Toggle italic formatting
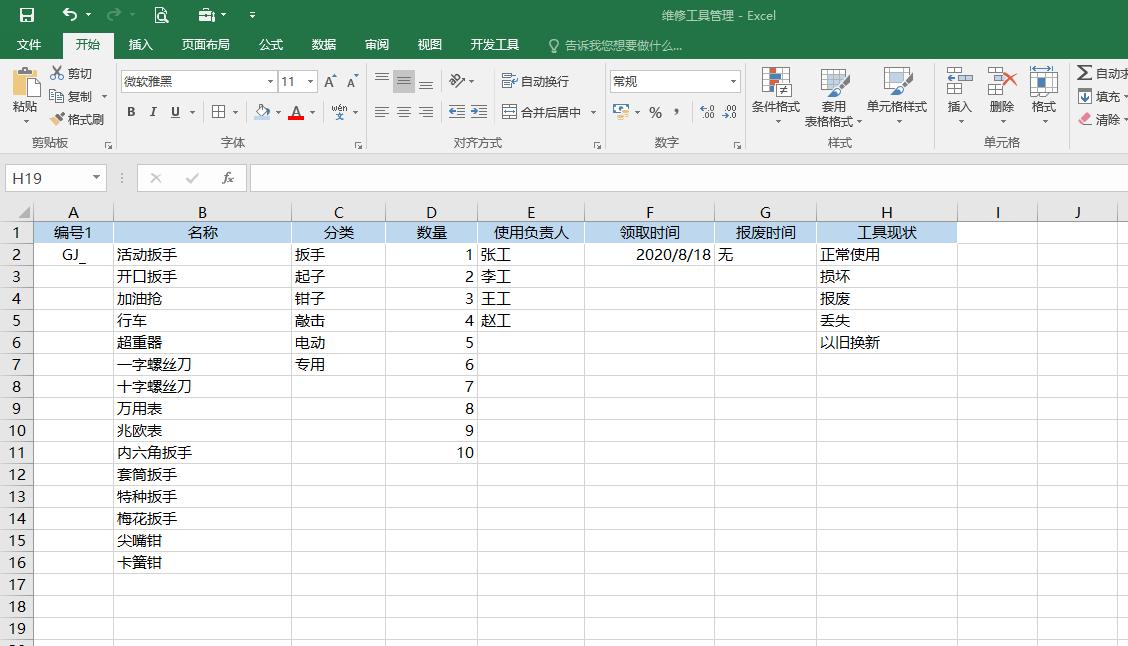This screenshot has height=646, width=1128. pos(152,112)
